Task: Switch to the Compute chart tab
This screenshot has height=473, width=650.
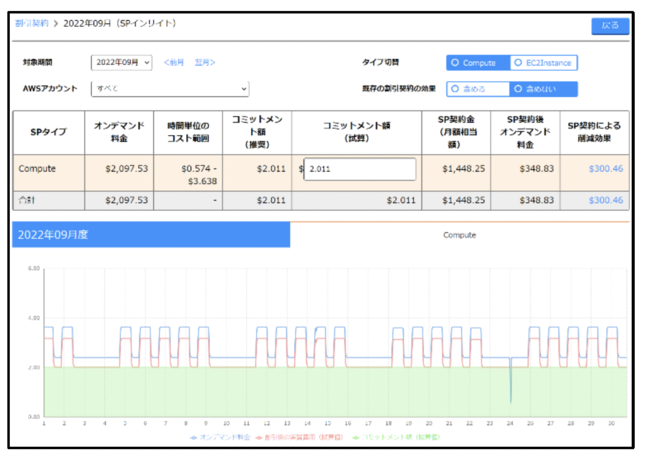Action: [x=459, y=235]
